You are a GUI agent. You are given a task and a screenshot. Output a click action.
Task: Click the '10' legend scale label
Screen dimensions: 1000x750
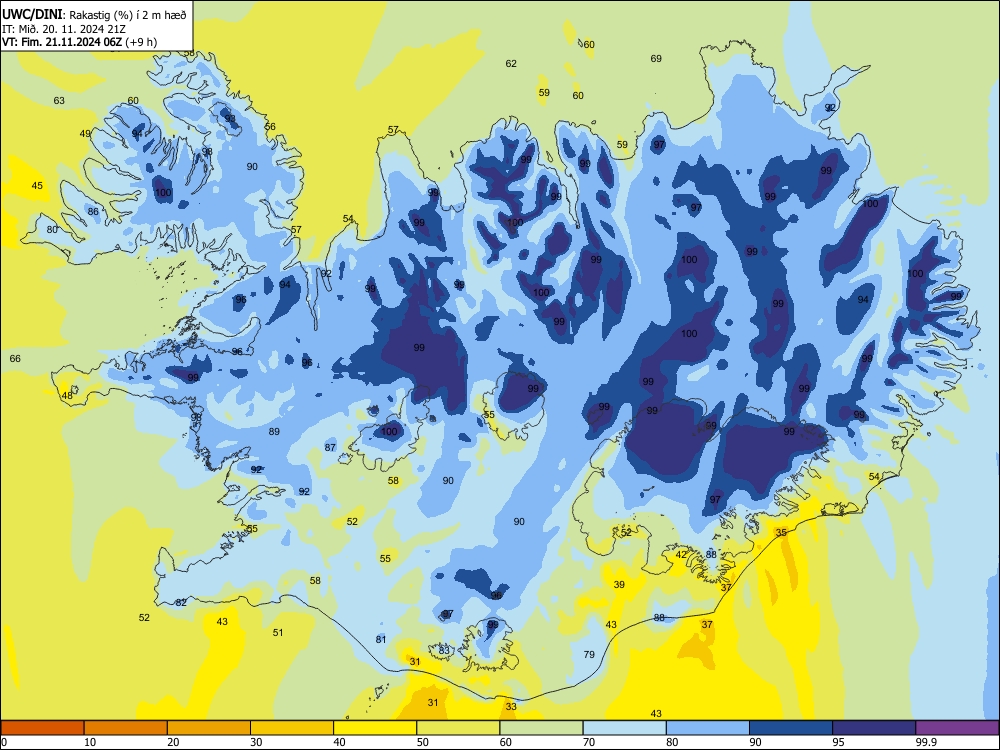[x=90, y=742]
